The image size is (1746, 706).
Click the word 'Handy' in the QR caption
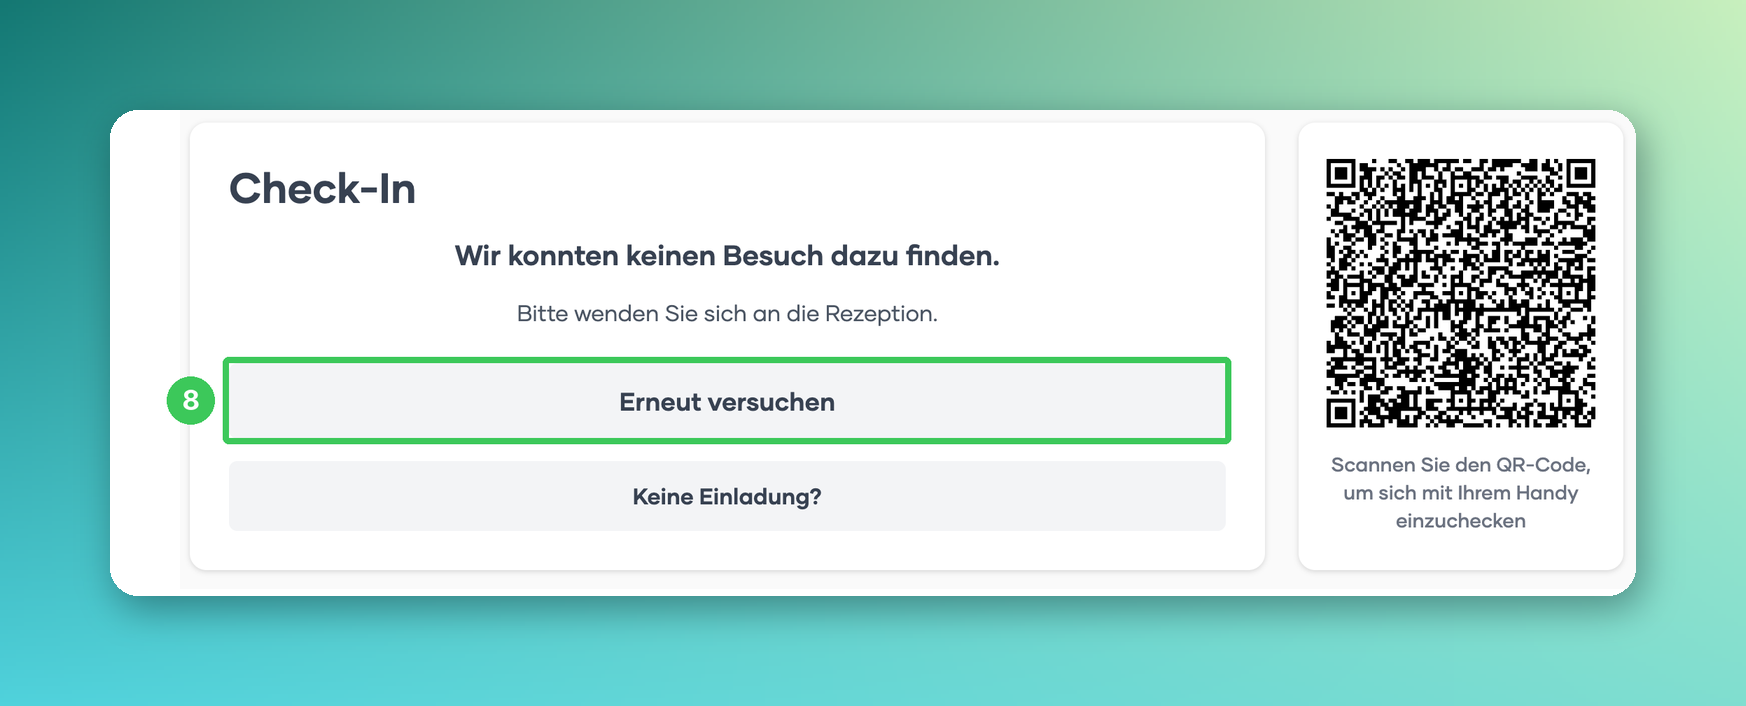pyautogui.click(x=1546, y=493)
